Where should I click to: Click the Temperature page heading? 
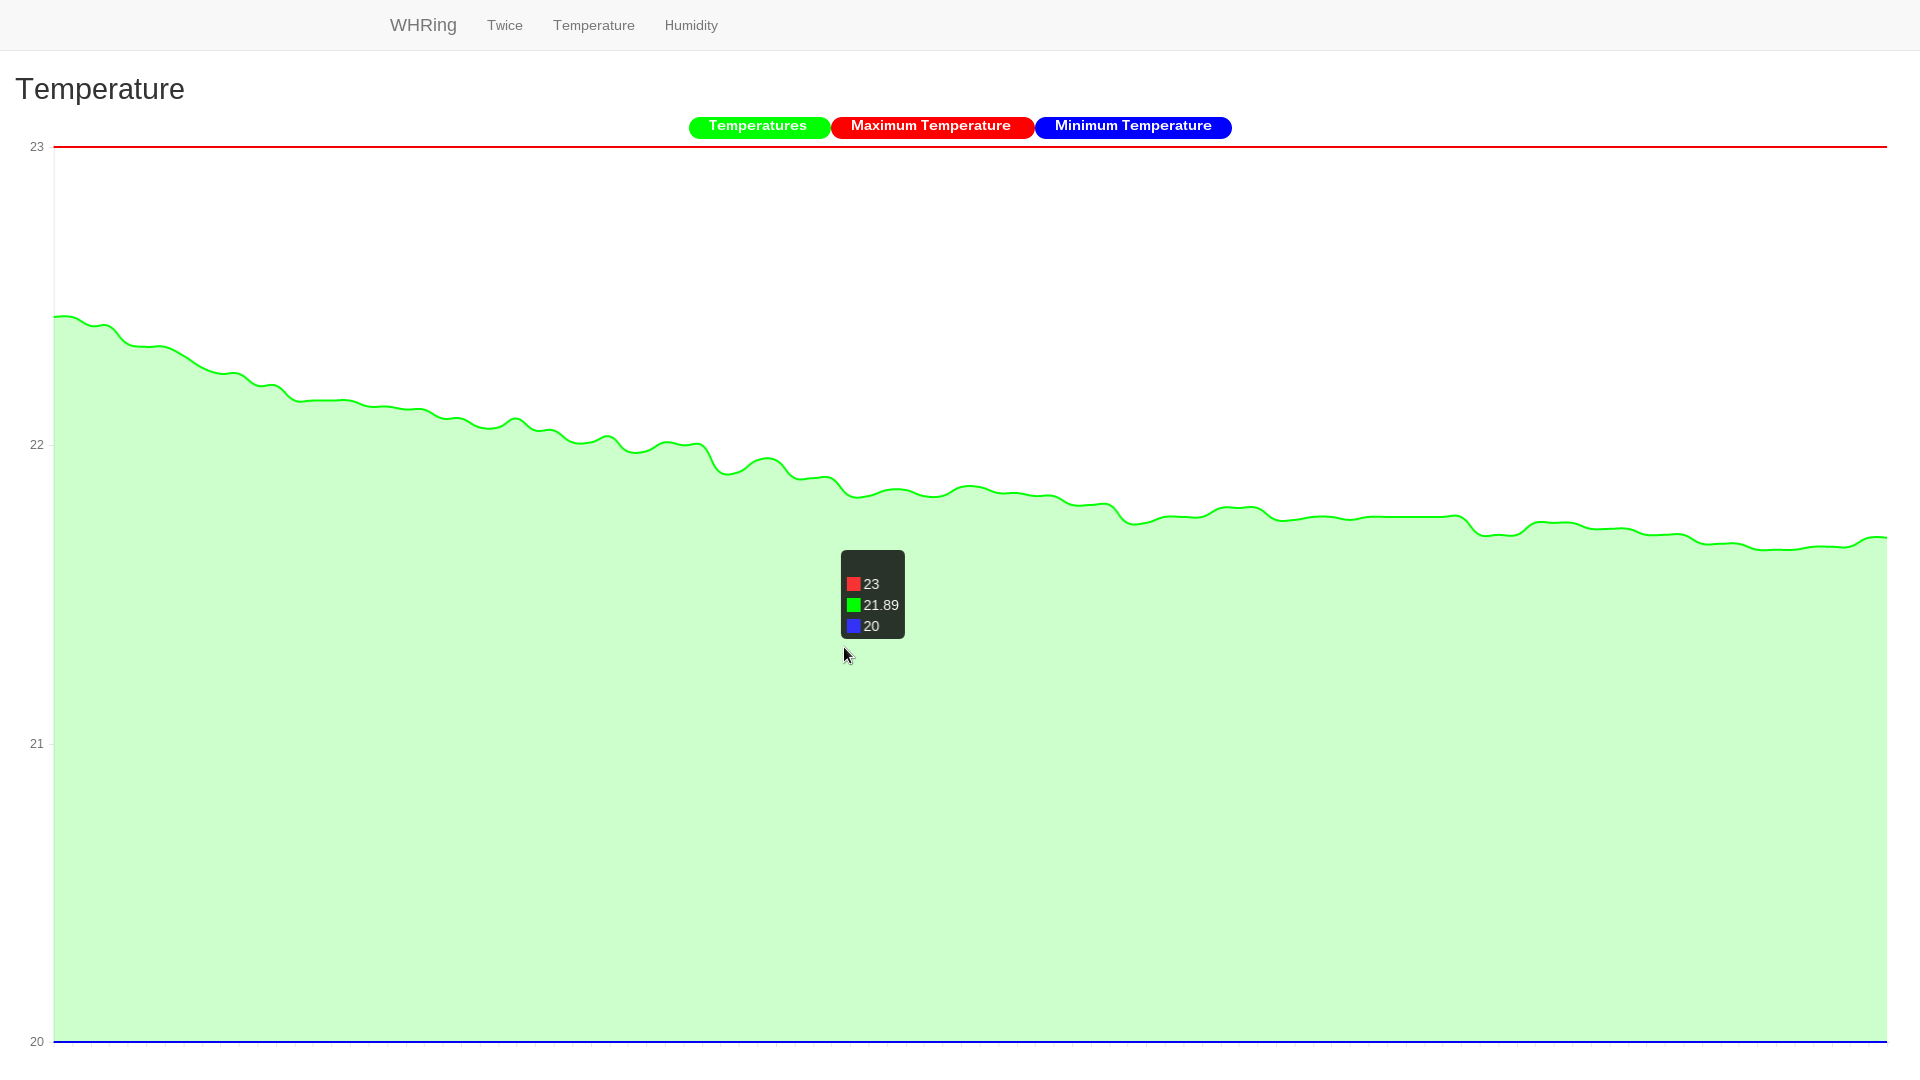pyautogui.click(x=100, y=89)
